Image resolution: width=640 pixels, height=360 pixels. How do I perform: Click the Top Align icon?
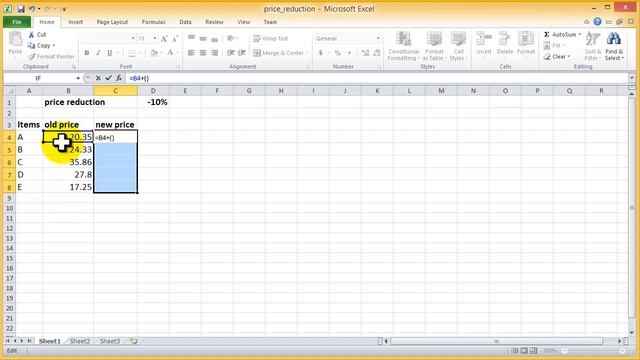pyautogui.click(x=191, y=38)
